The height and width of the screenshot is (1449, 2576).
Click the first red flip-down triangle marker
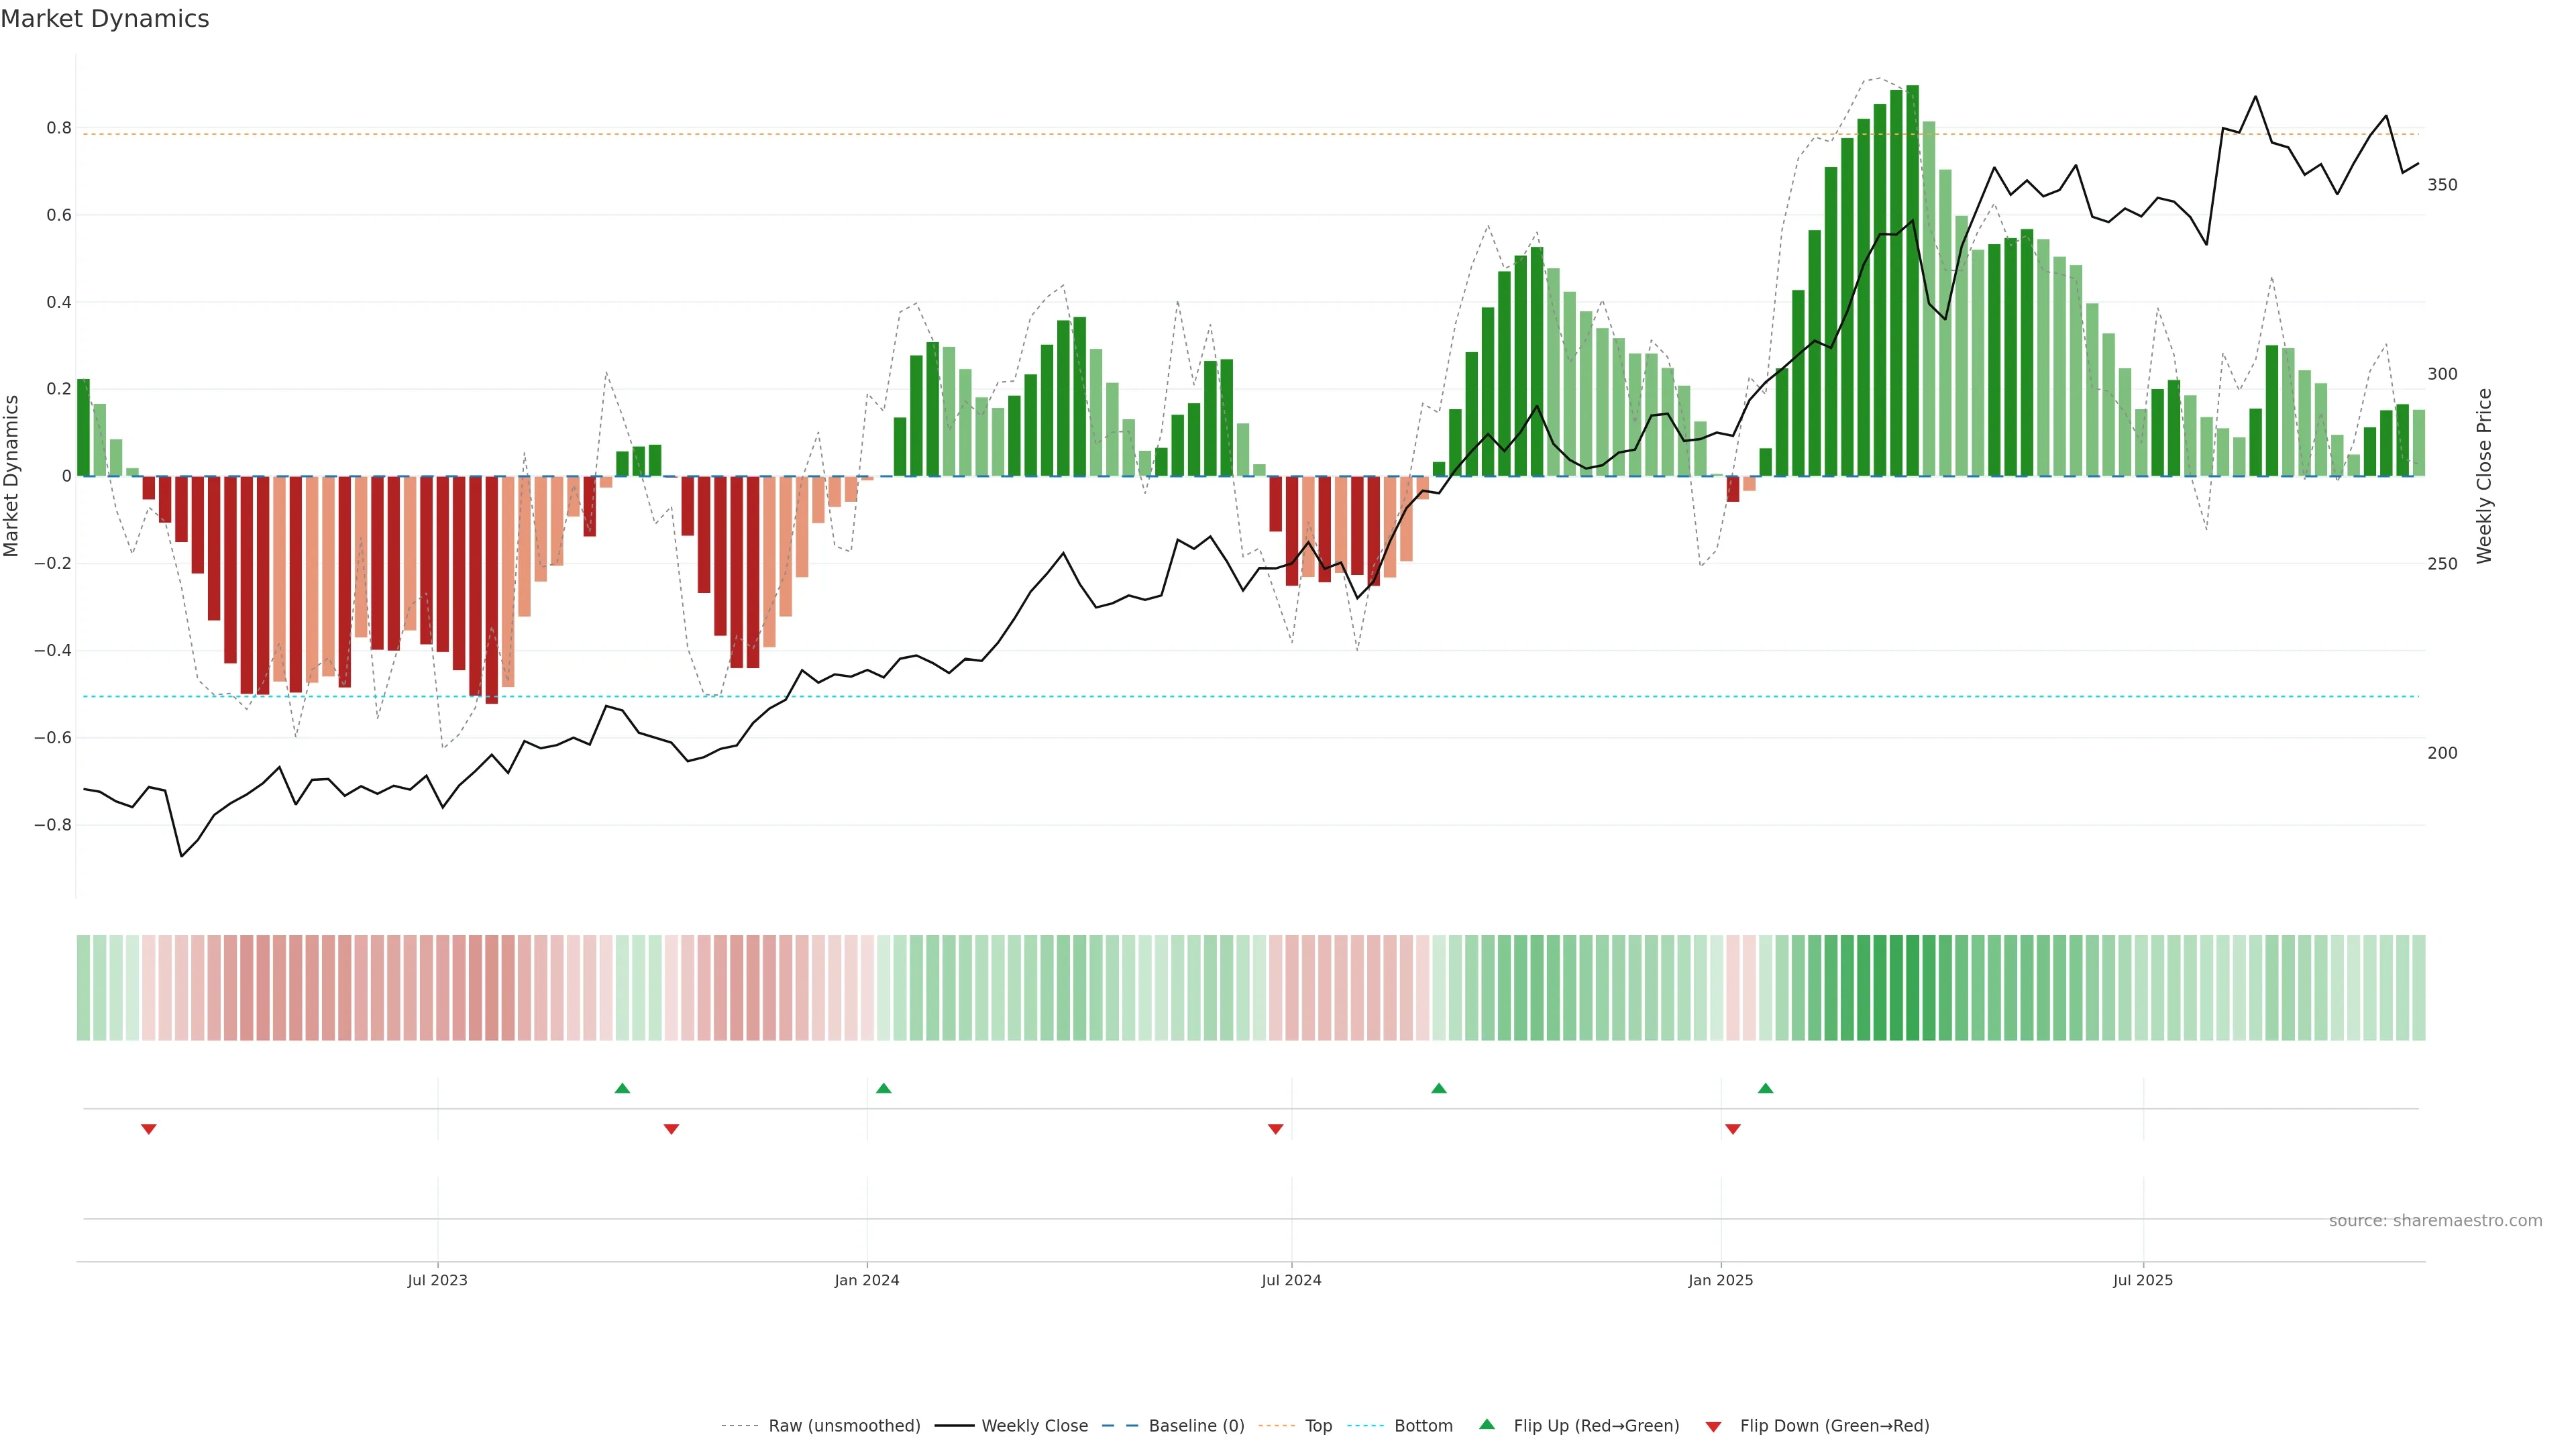pyautogui.click(x=149, y=1129)
